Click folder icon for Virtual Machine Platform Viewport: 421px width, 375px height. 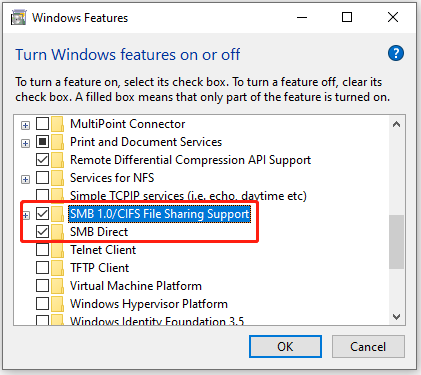click(x=58, y=286)
